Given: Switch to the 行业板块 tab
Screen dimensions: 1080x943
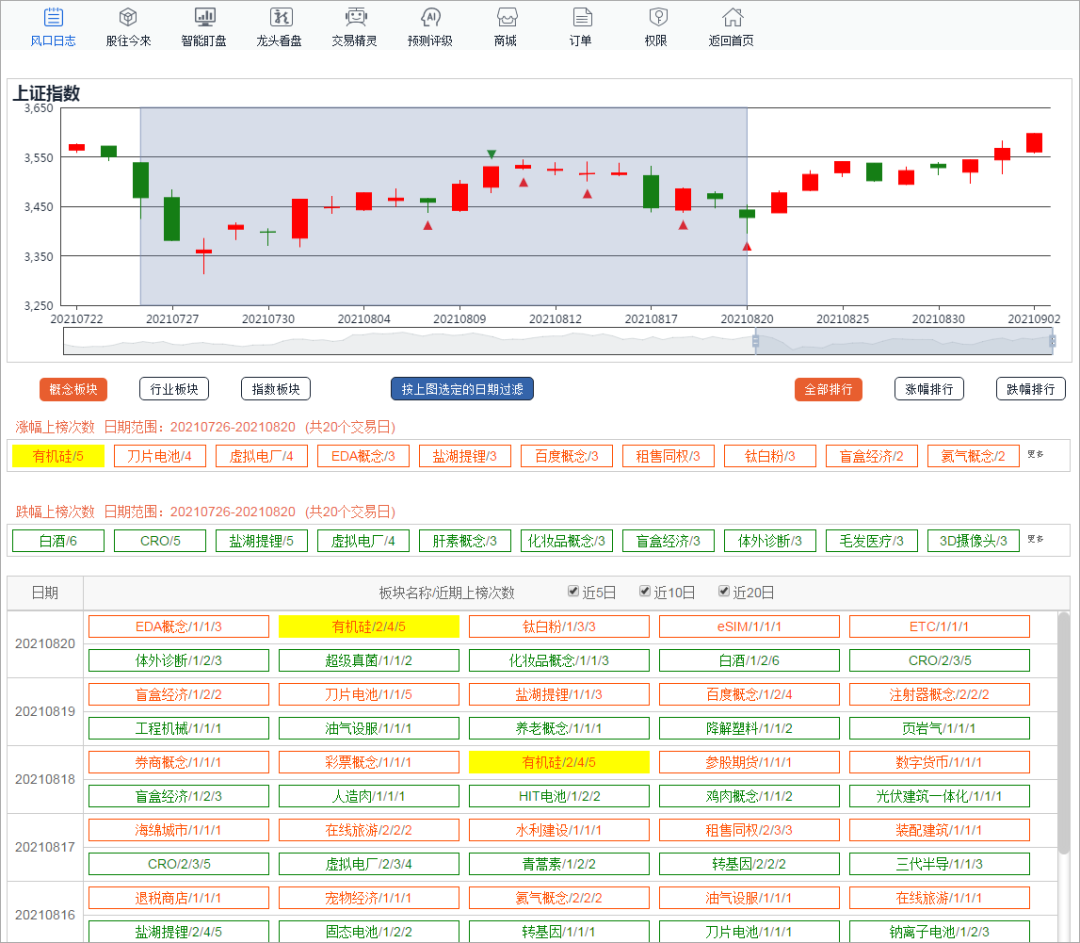Looking at the screenshot, I should point(174,389).
